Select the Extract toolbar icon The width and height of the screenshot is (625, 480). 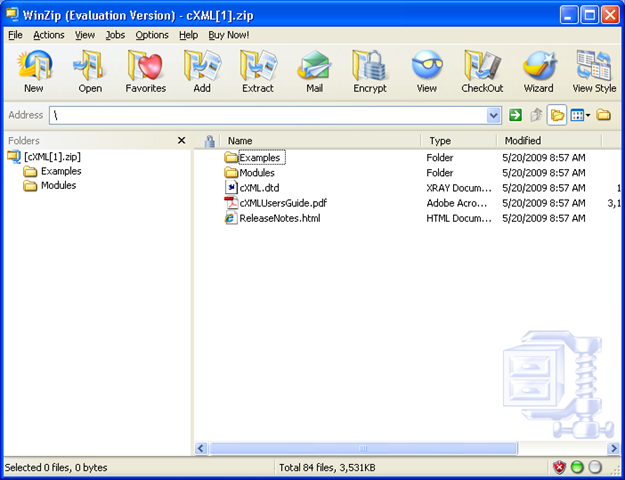point(258,71)
